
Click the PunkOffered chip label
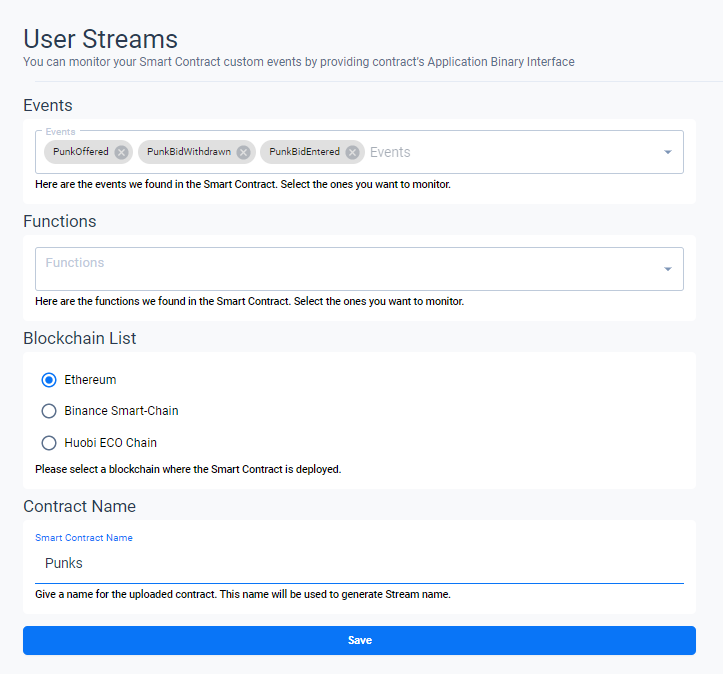coord(80,152)
